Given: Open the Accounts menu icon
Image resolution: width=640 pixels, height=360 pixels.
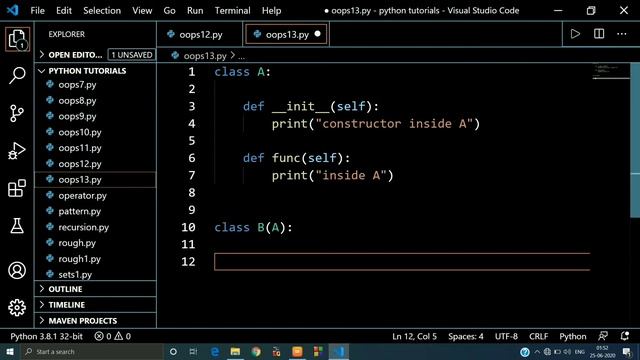Looking at the screenshot, I should coord(17,270).
